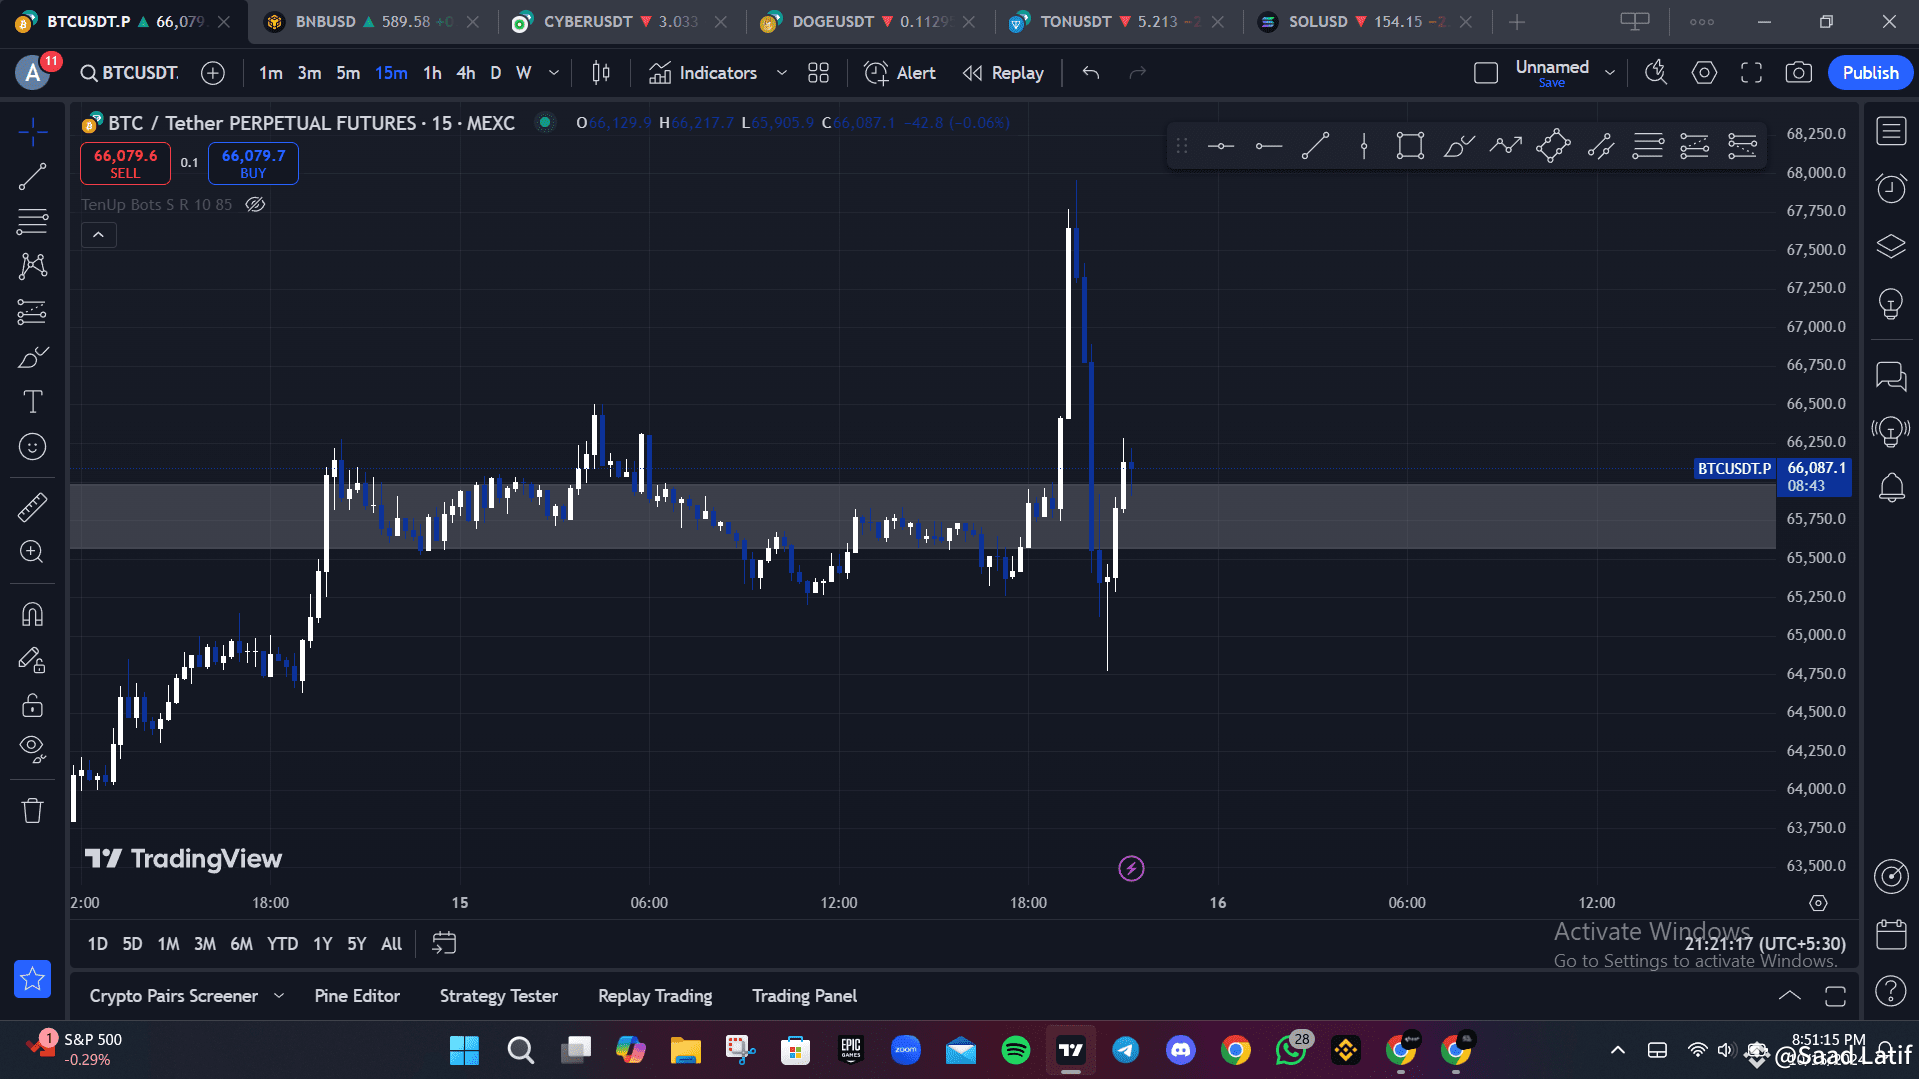The image size is (1919, 1079).
Task: Switch to the 5m timeframe
Action: point(348,73)
